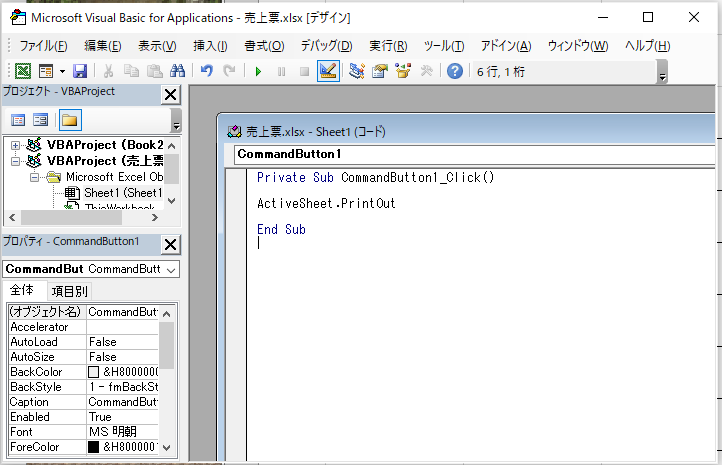Click the Cut scissors icon
The height and width of the screenshot is (465, 722).
pyautogui.click(x=109, y=71)
